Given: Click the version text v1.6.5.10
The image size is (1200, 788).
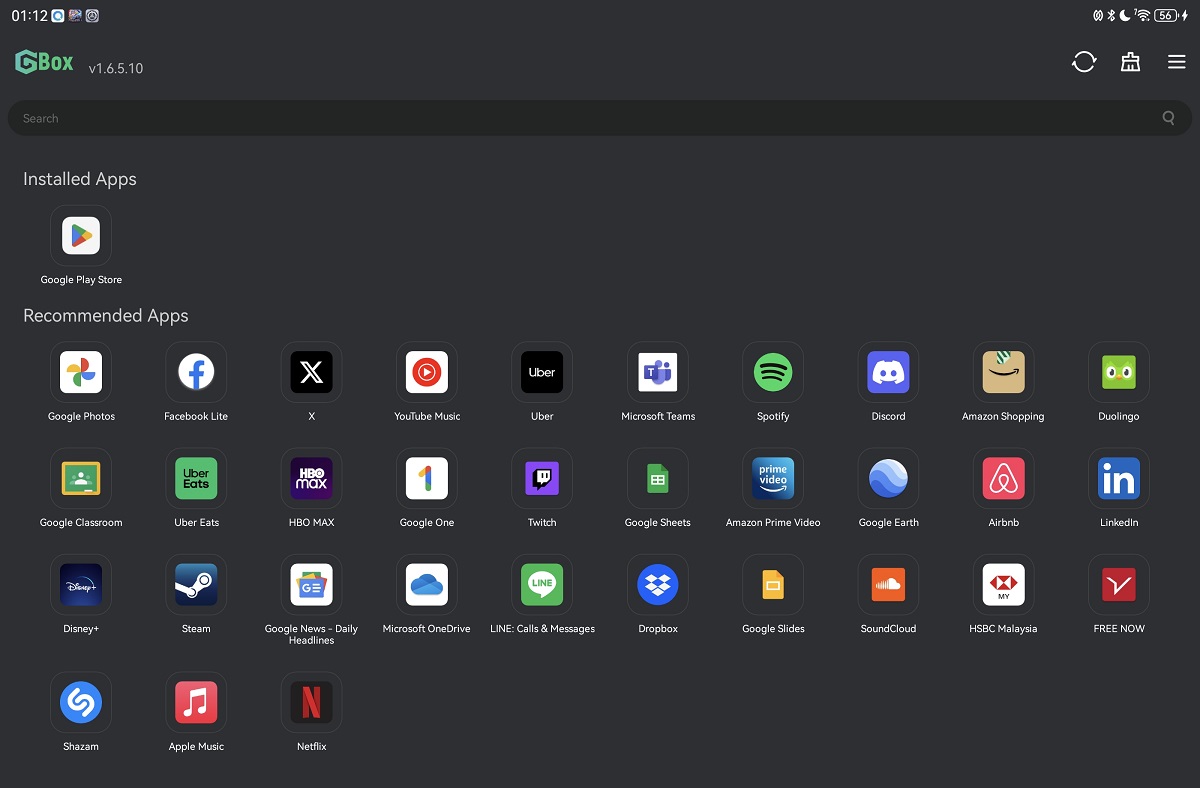Looking at the screenshot, I should (116, 69).
